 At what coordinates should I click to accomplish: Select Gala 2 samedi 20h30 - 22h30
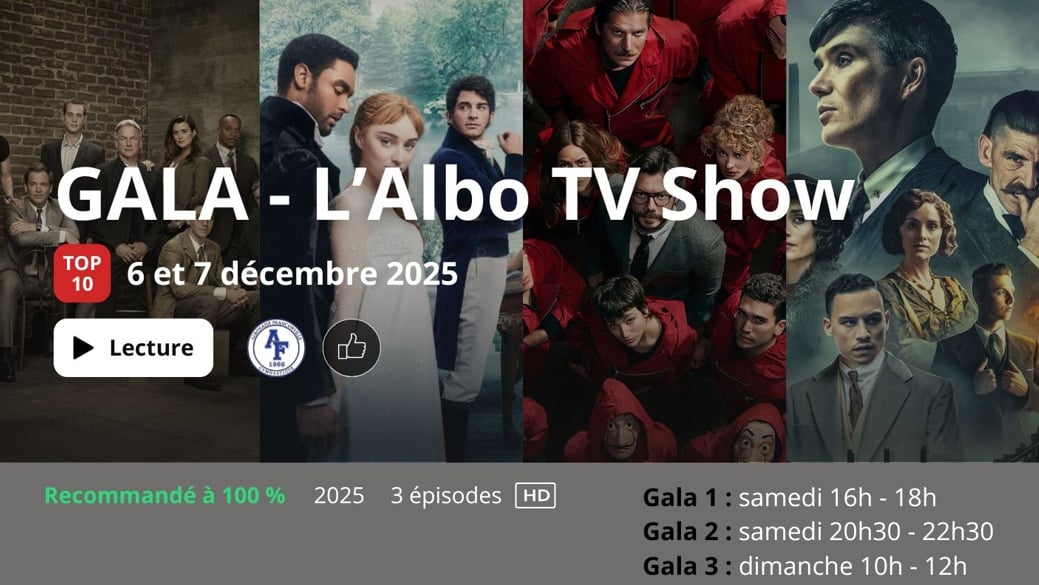coord(818,531)
